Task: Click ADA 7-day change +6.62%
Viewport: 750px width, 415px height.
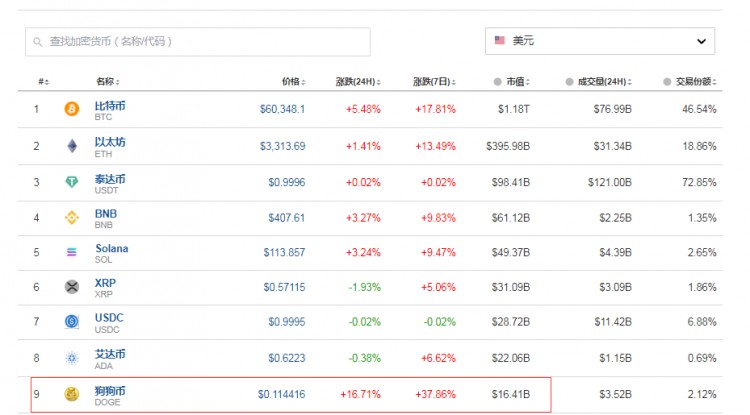Action: pos(438,358)
